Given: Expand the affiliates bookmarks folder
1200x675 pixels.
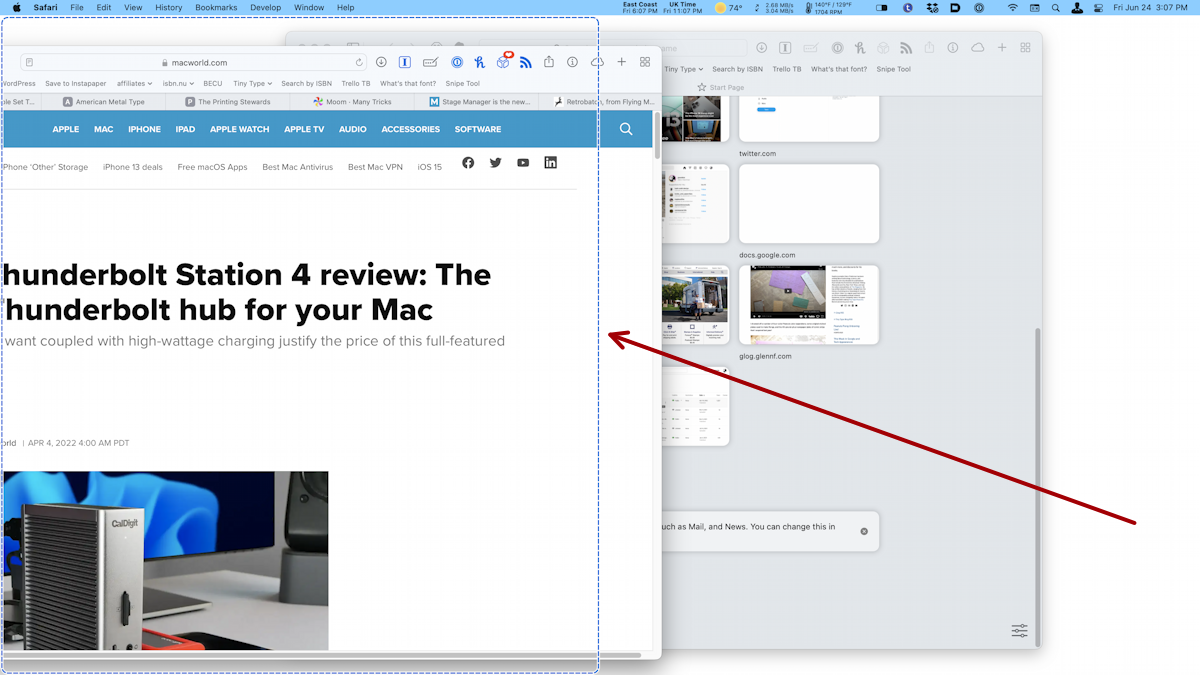Looking at the screenshot, I should [134, 83].
